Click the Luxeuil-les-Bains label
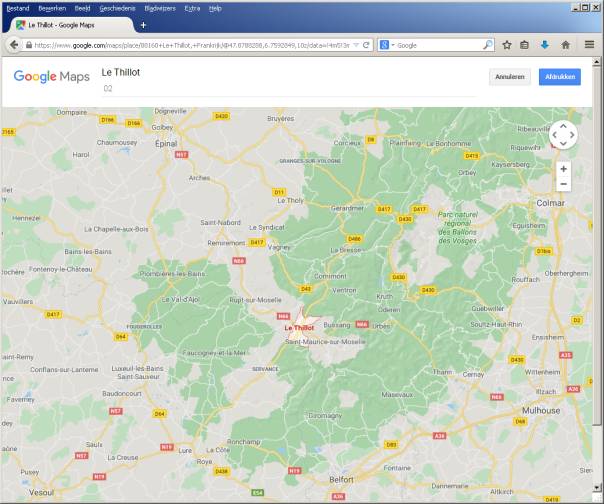 pos(137,368)
